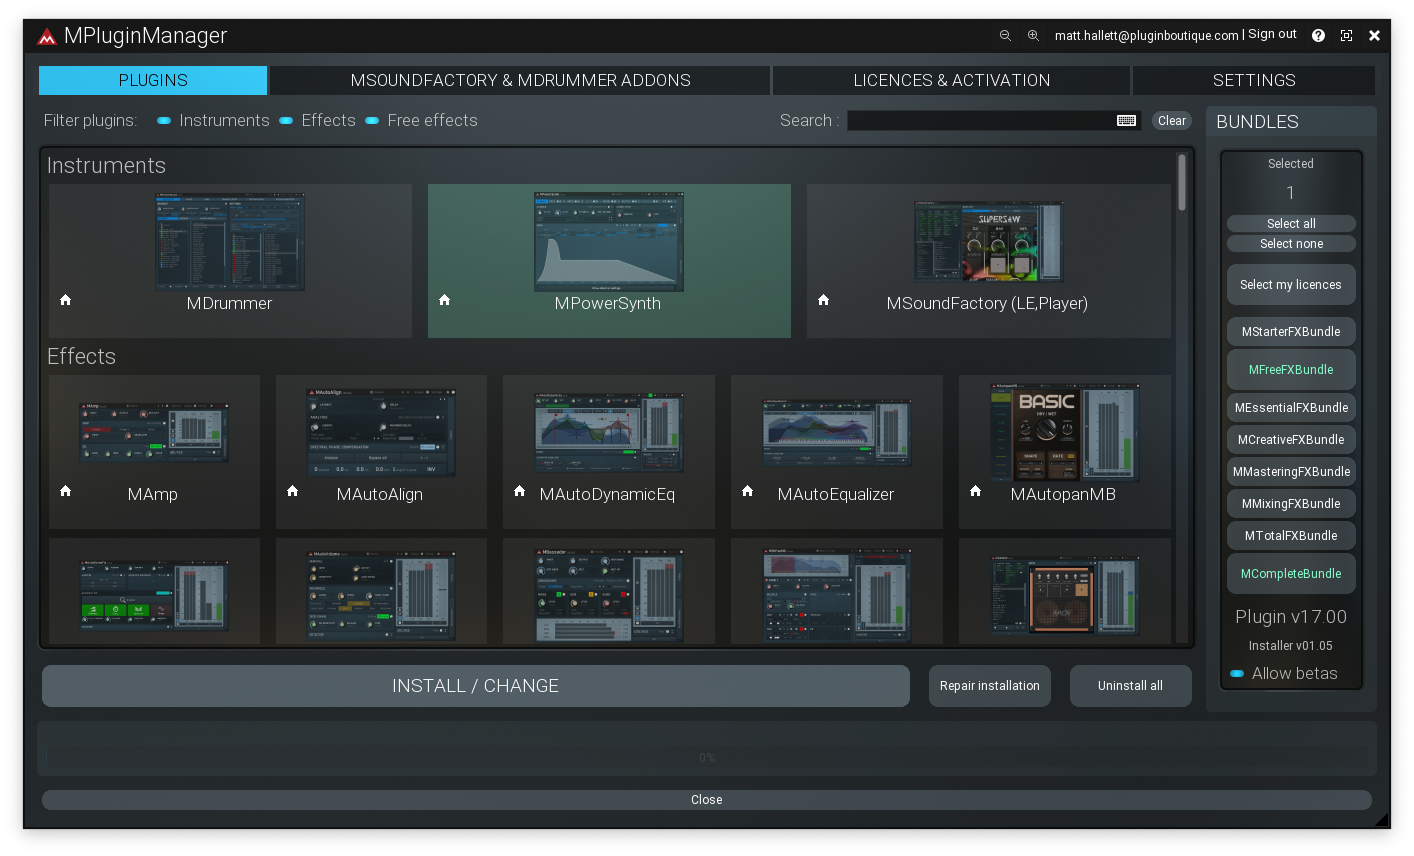Select the MMasteringFXBundle bundle
1414x856 pixels.
click(x=1291, y=472)
